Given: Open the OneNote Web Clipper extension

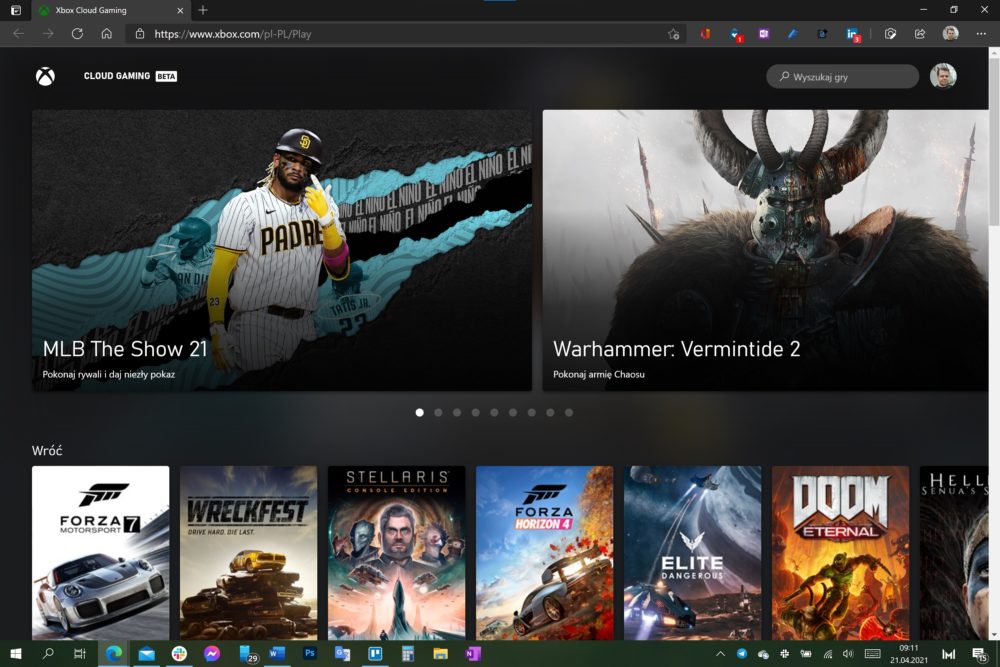Looking at the screenshot, I should click(763, 34).
